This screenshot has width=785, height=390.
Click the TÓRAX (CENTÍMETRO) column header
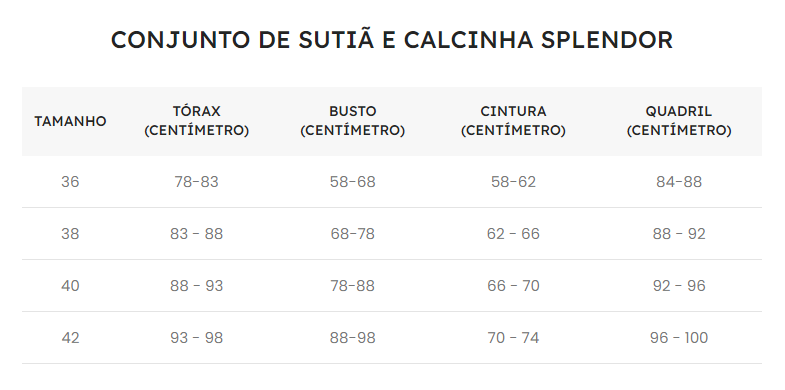[197, 121]
